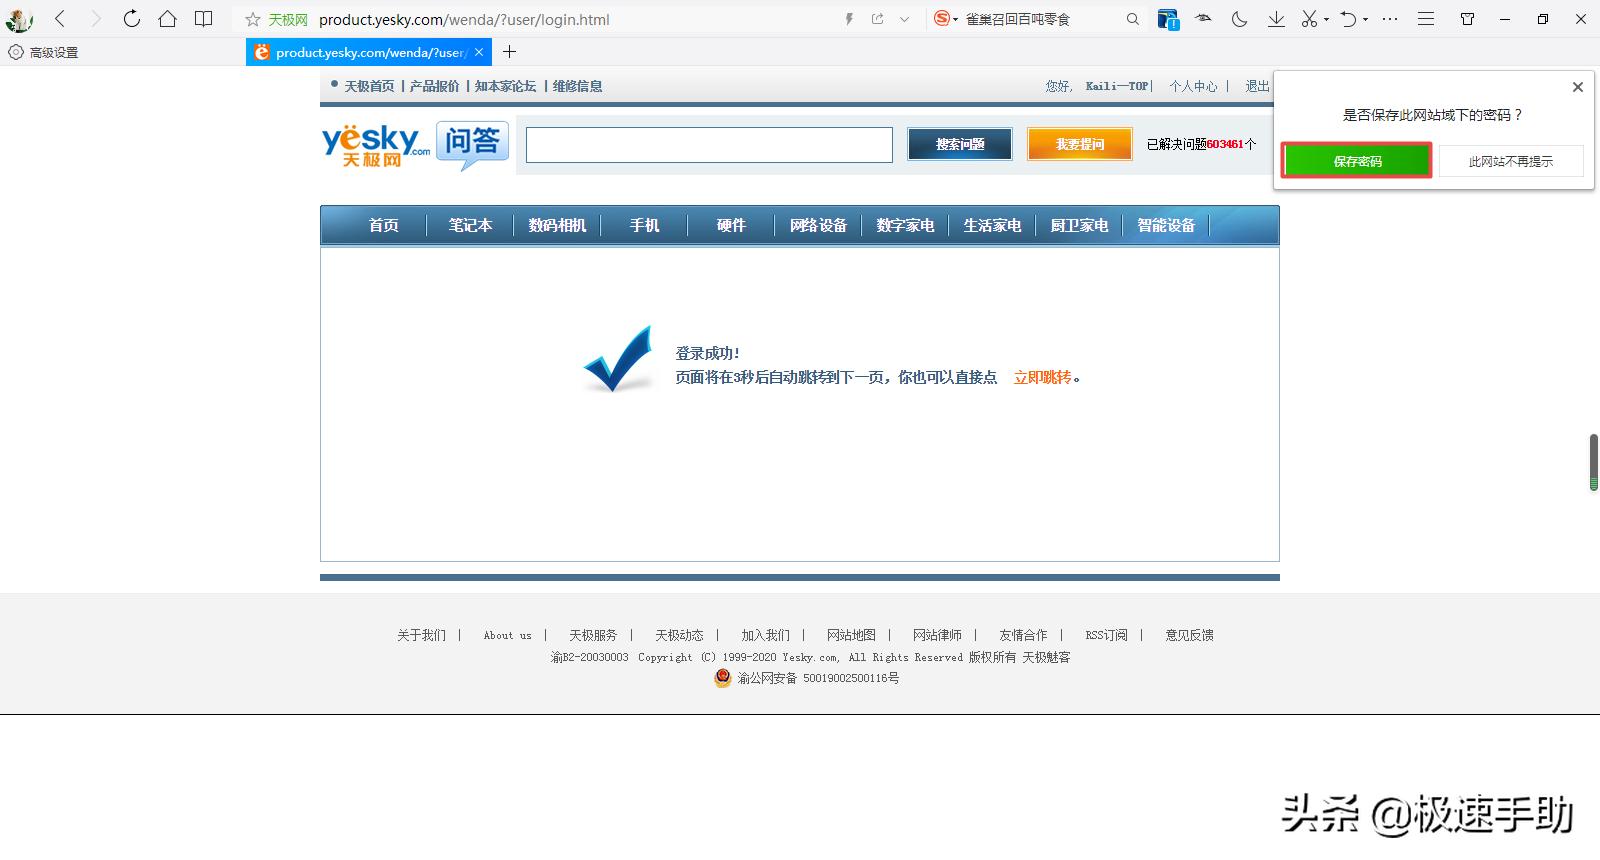The width and height of the screenshot is (1600, 860).
Task: Select the 网络设备 navigation item
Action: pos(818,225)
